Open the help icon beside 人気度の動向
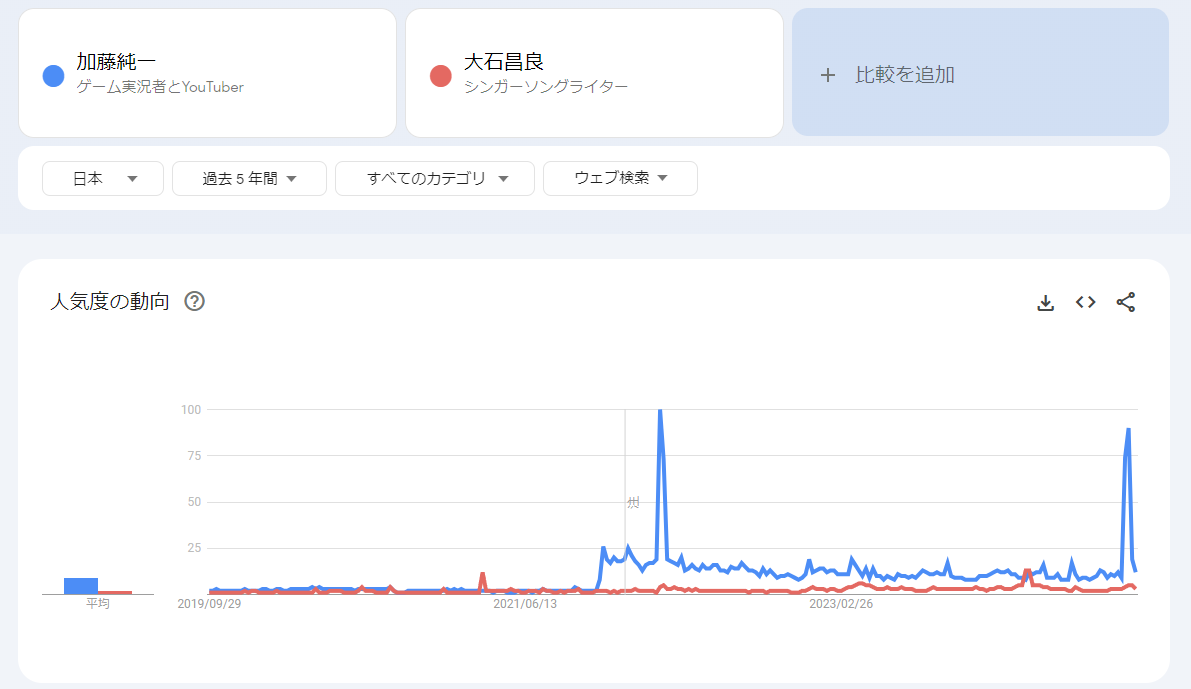1191x689 pixels. tap(195, 301)
